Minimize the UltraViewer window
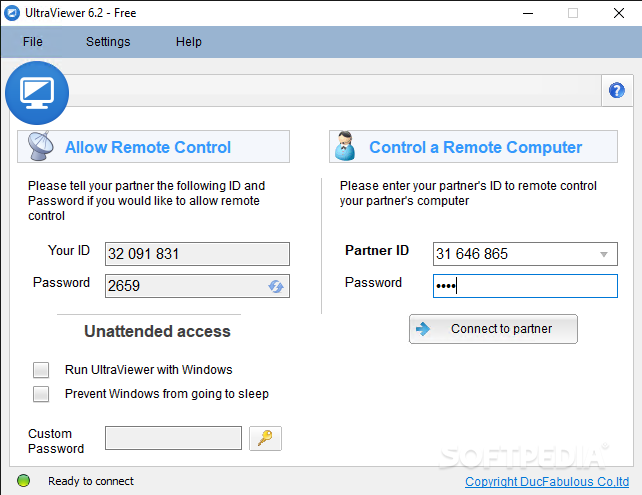The width and height of the screenshot is (642, 495). 528,13
